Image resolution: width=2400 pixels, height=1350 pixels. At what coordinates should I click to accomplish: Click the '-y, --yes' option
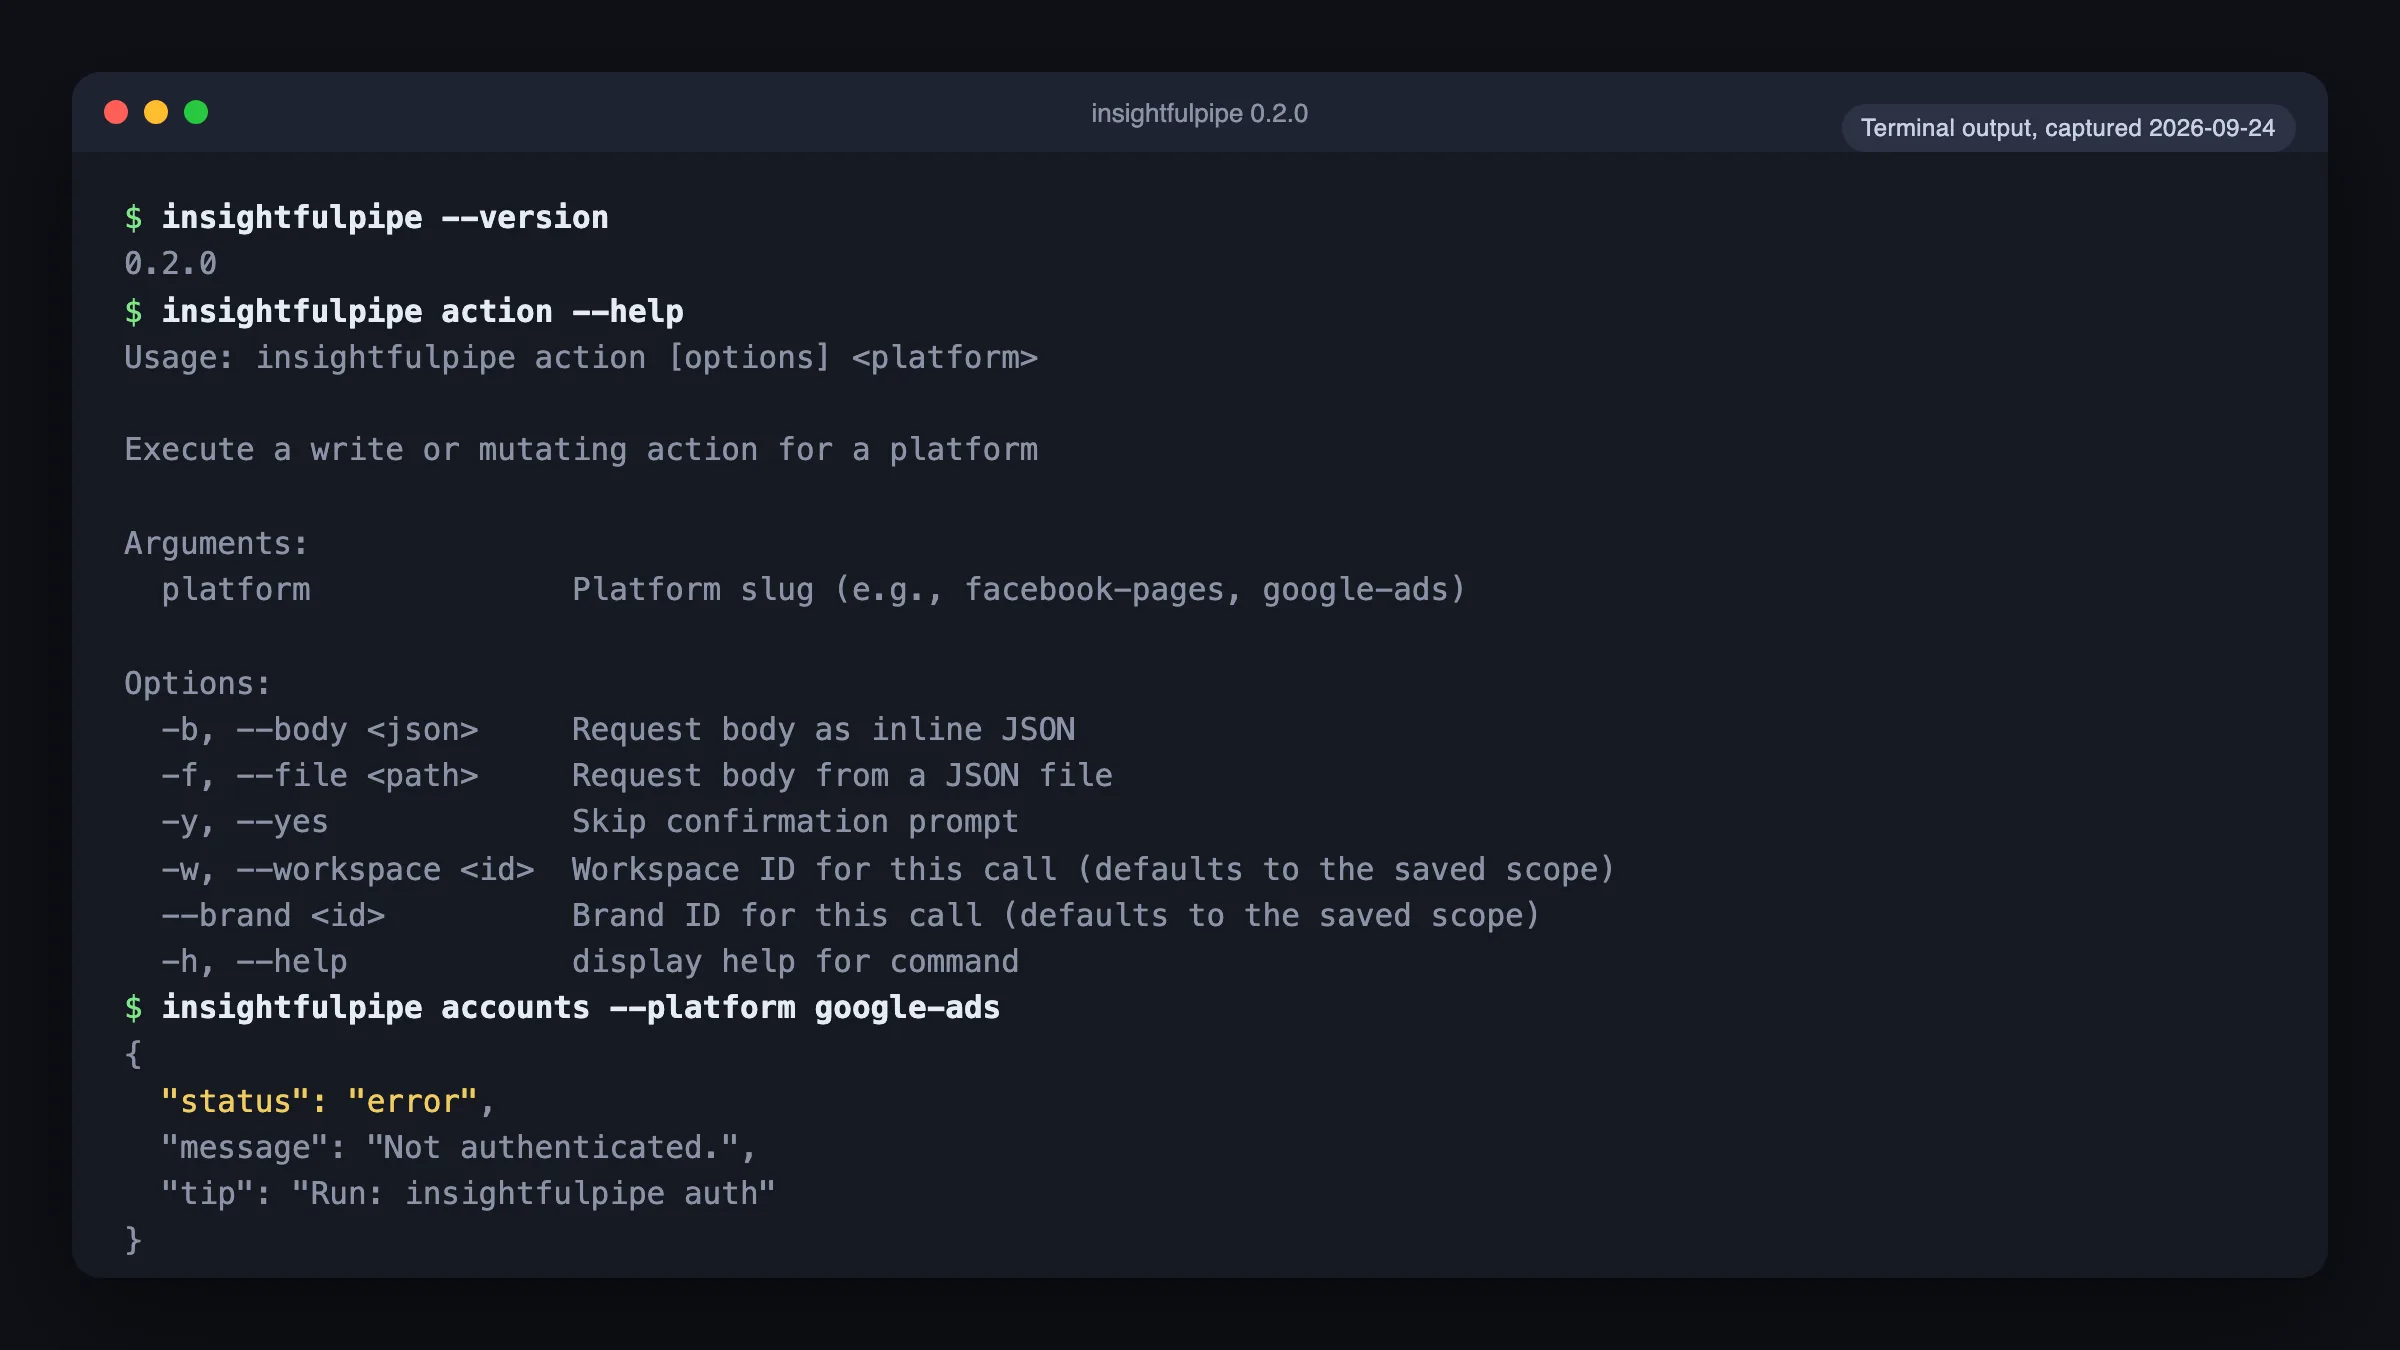coord(245,821)
